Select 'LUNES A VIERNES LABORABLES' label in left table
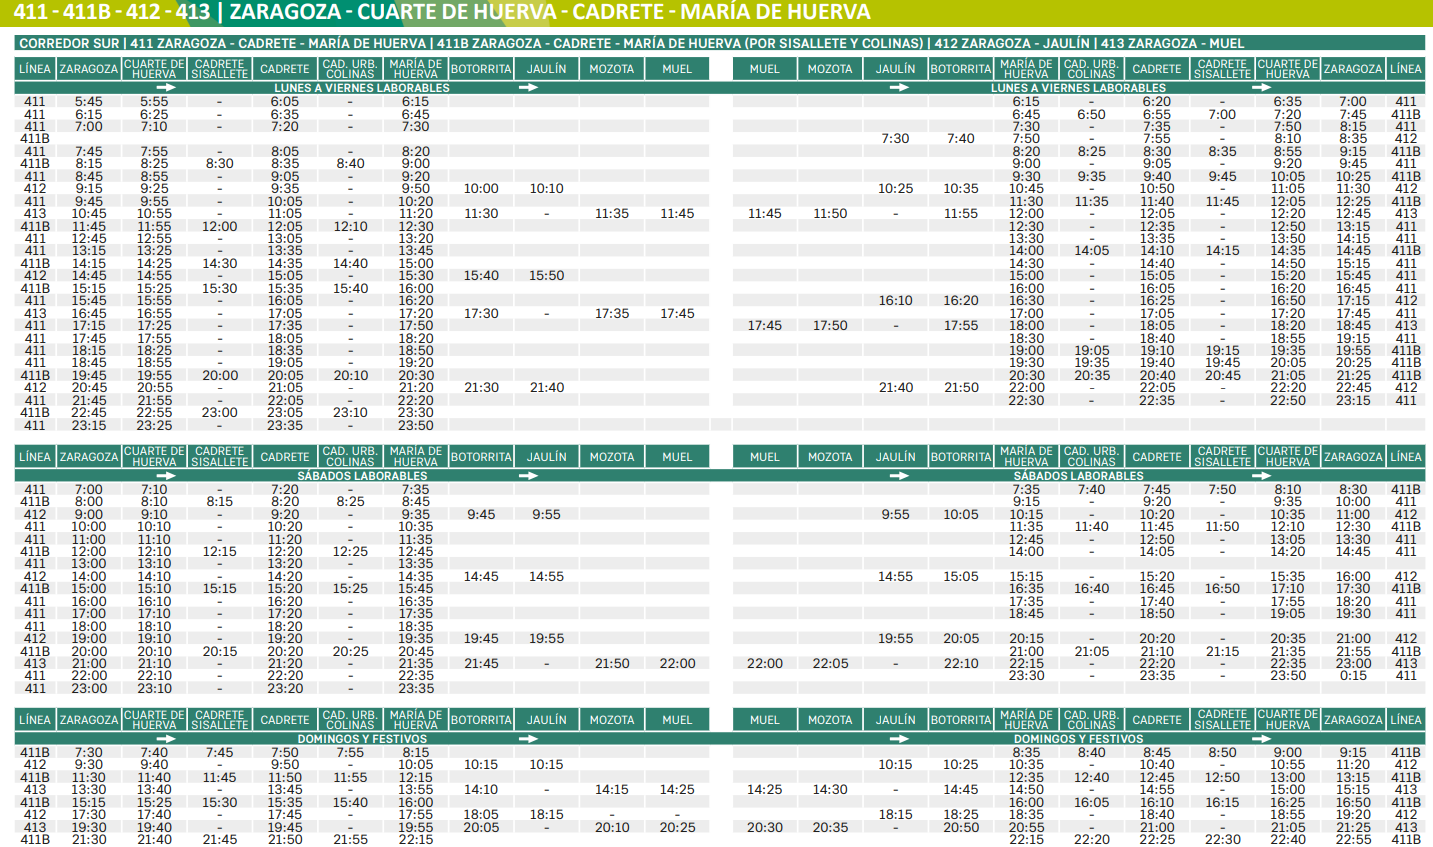Image resolution: width=1433 pixels, height=847 pixels. 362,88
